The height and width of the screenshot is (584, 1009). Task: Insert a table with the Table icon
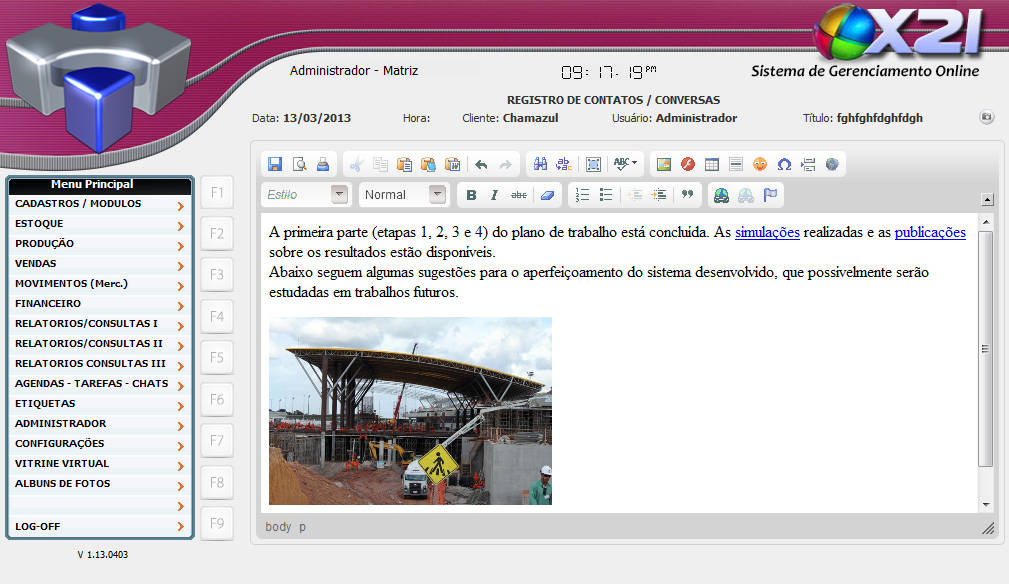click(712, 165)
